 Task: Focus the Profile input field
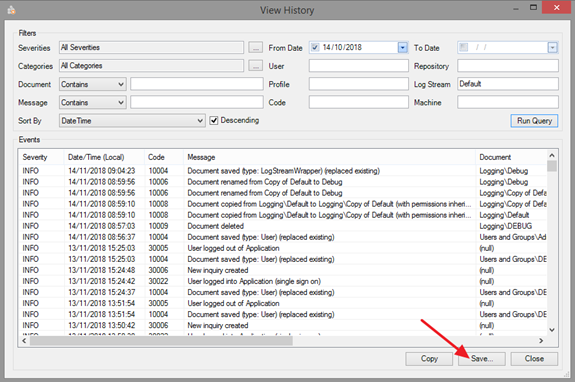[x=358, y=84]
